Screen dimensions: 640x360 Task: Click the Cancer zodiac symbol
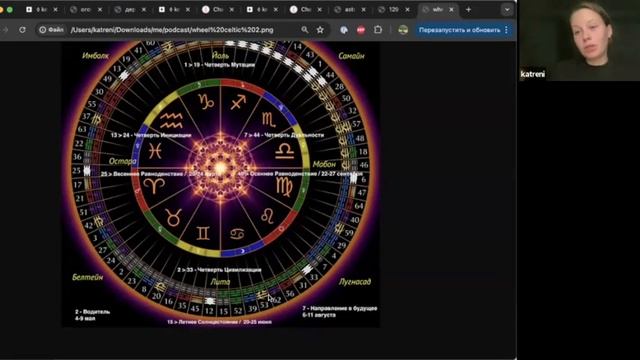(x=238, y=234)
